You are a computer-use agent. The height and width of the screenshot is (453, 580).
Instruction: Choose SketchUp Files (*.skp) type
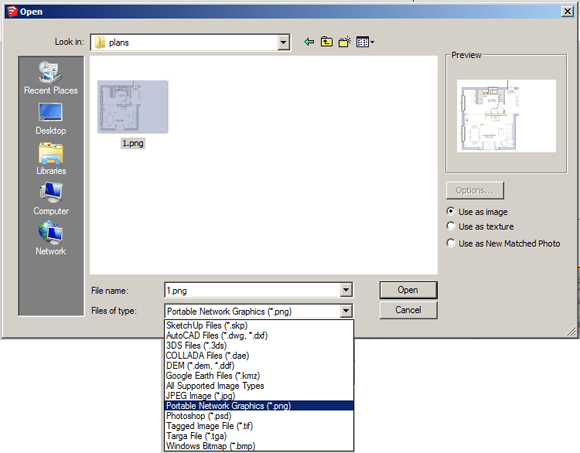click(x=259, y=325)
